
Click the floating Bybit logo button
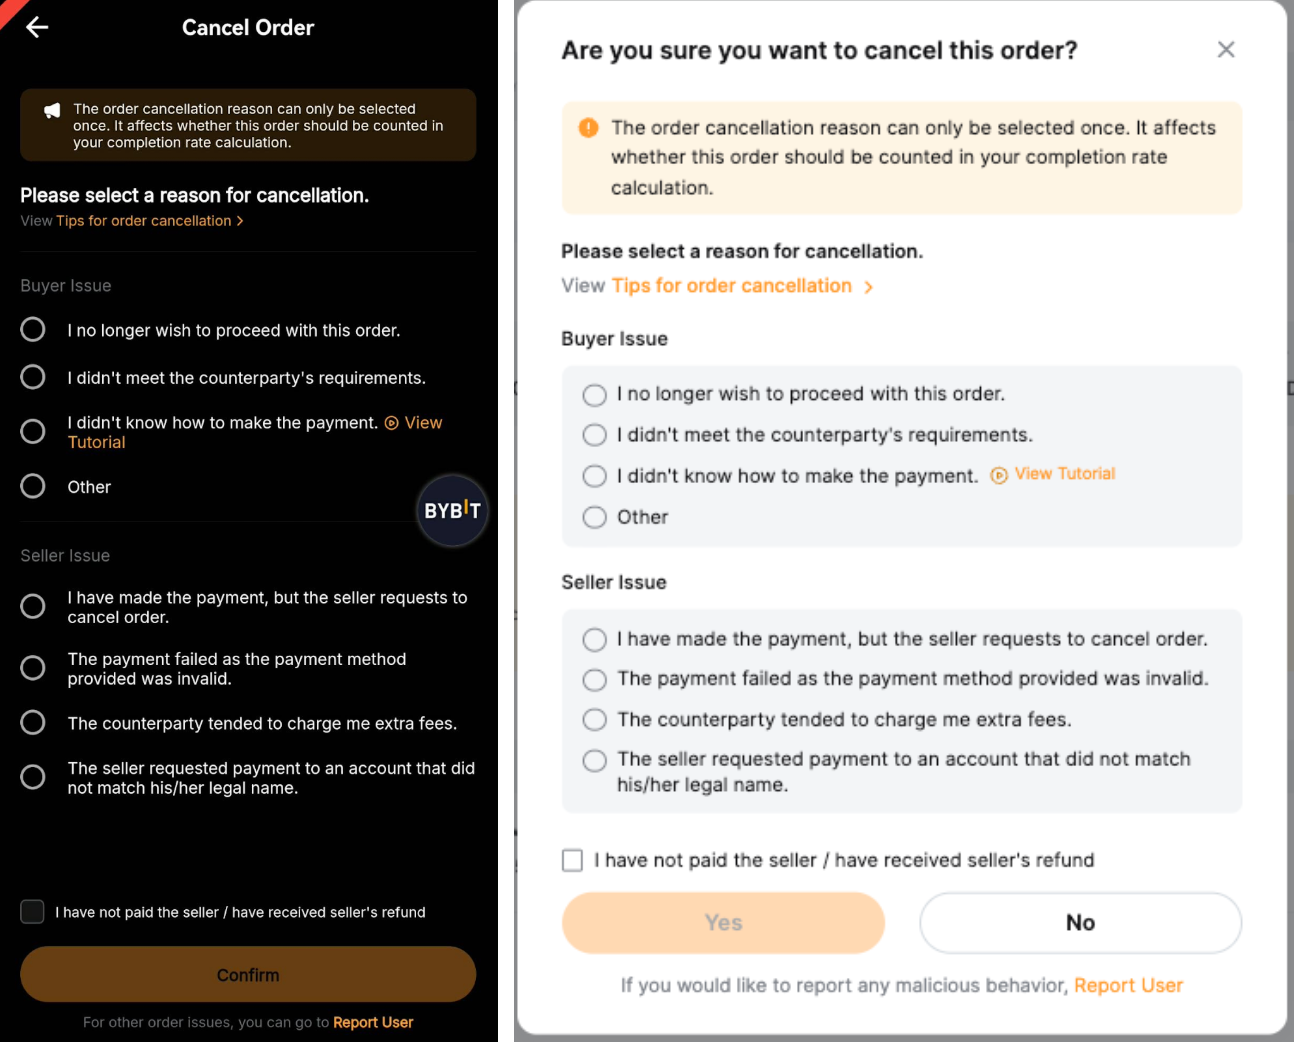point(452,510)
